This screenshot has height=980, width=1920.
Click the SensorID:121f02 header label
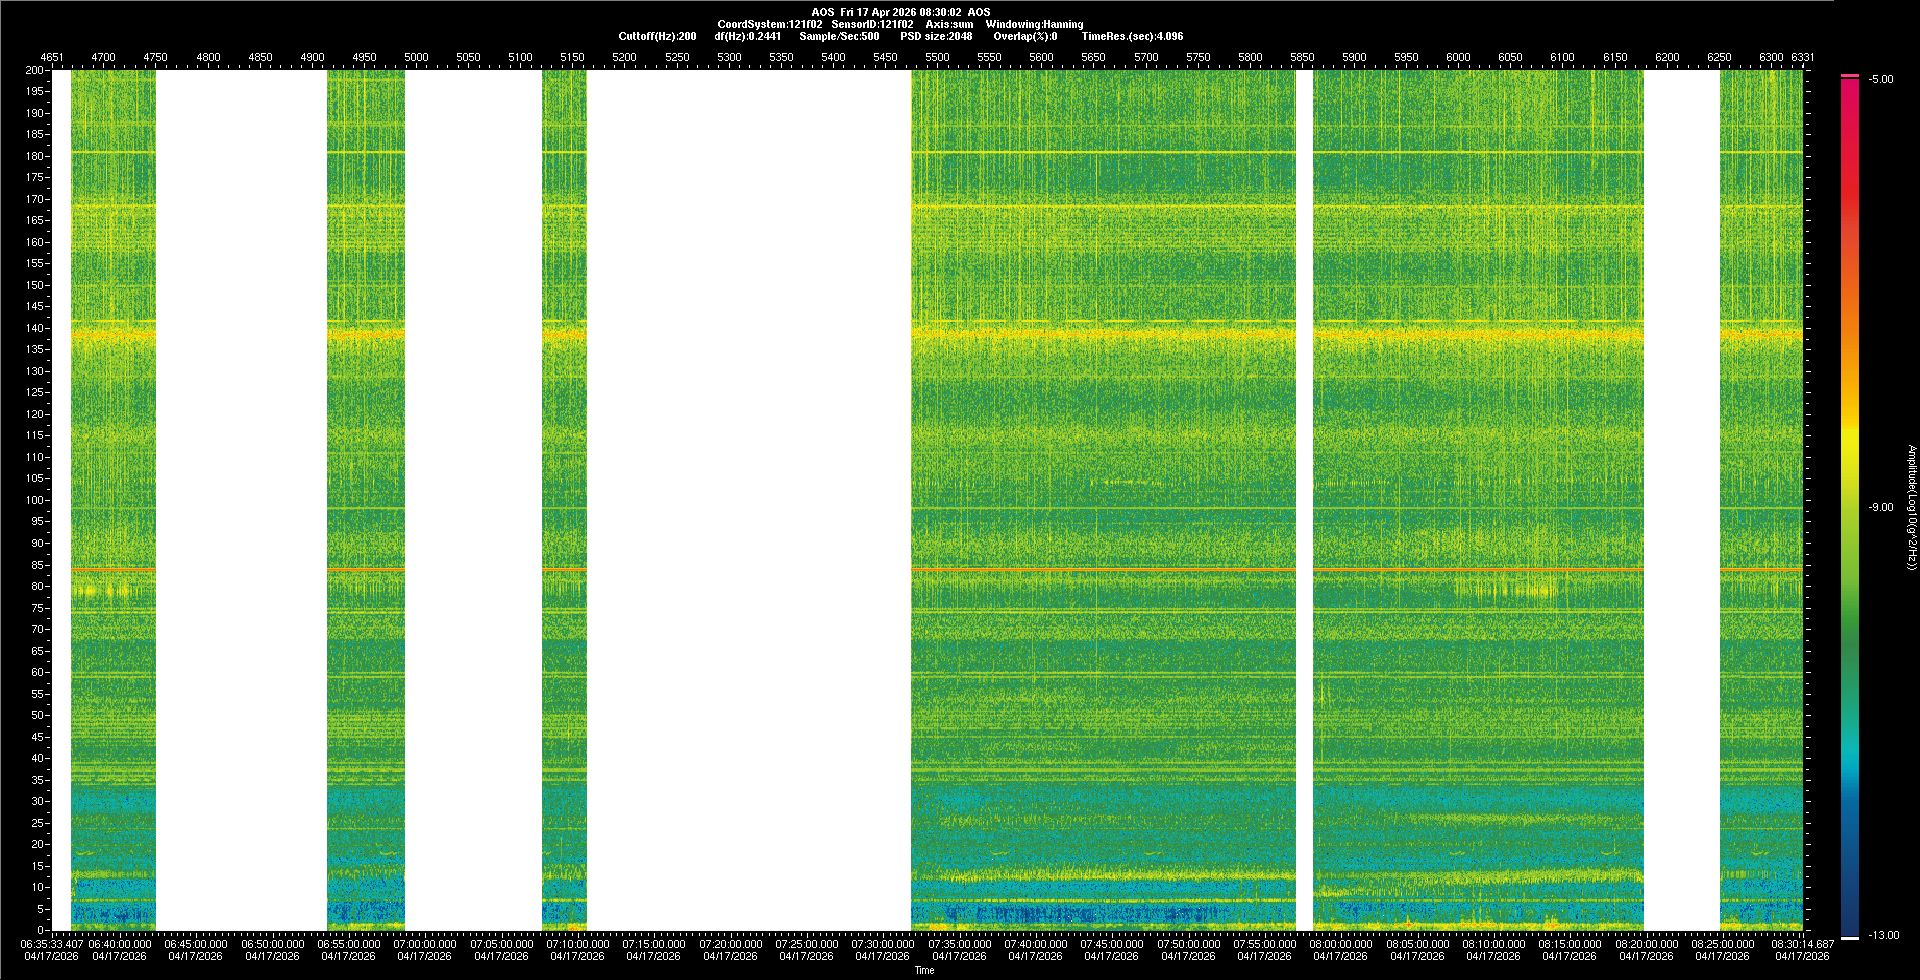[872, 24]
